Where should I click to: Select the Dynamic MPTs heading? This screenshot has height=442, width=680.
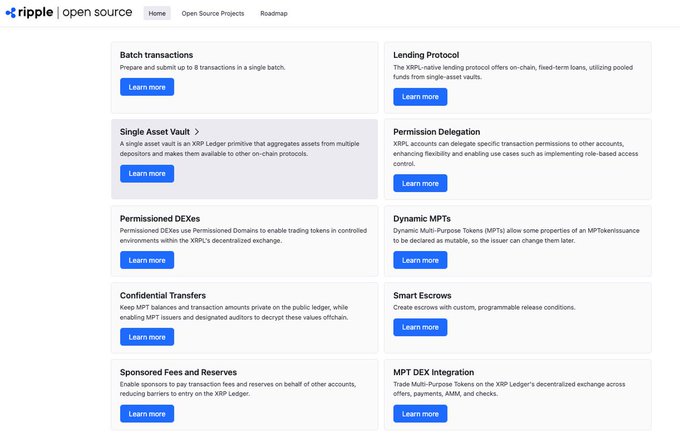[422, 219]
